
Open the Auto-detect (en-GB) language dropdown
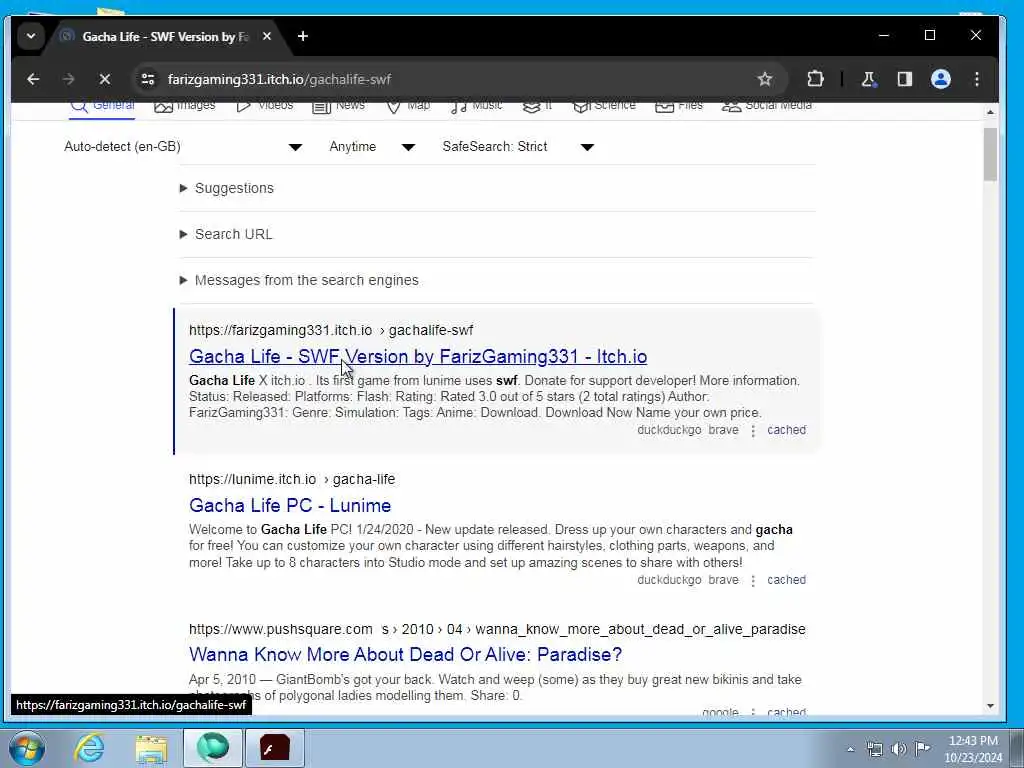pyautogui.click(x=183, y=146)
